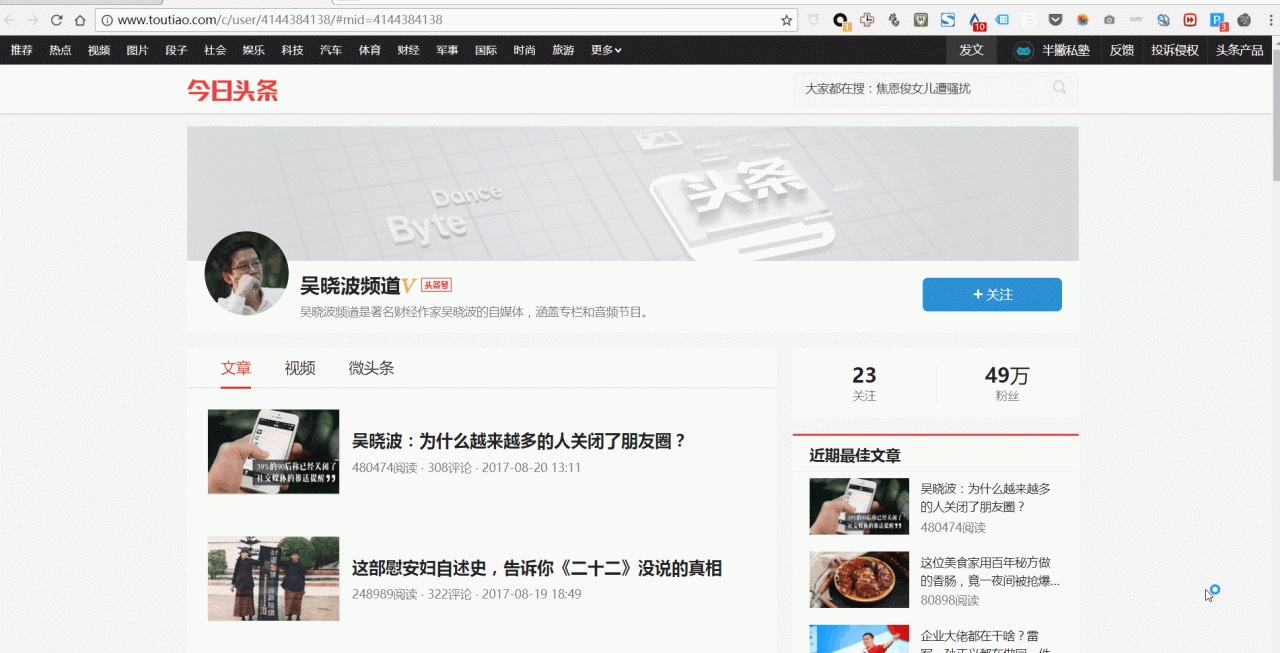This screenshot has width=1280, height=653.
Task: Open 吴晓波频道 profile avatar photo
Action: tap(246, 273)
